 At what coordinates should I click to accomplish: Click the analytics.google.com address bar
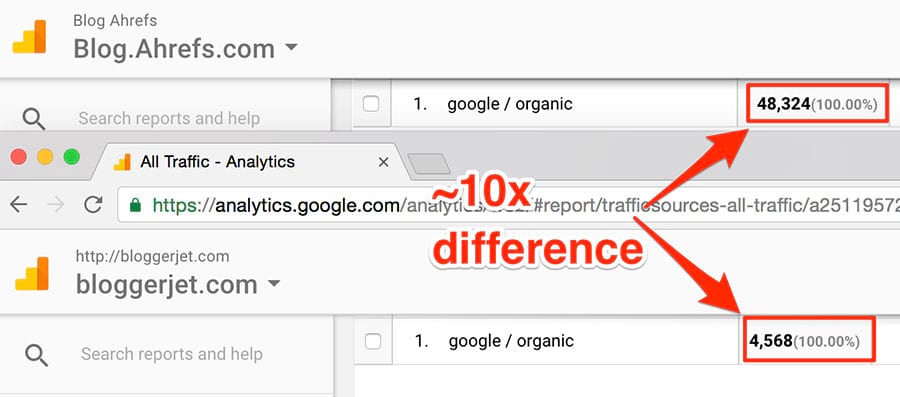pos(509,204)
